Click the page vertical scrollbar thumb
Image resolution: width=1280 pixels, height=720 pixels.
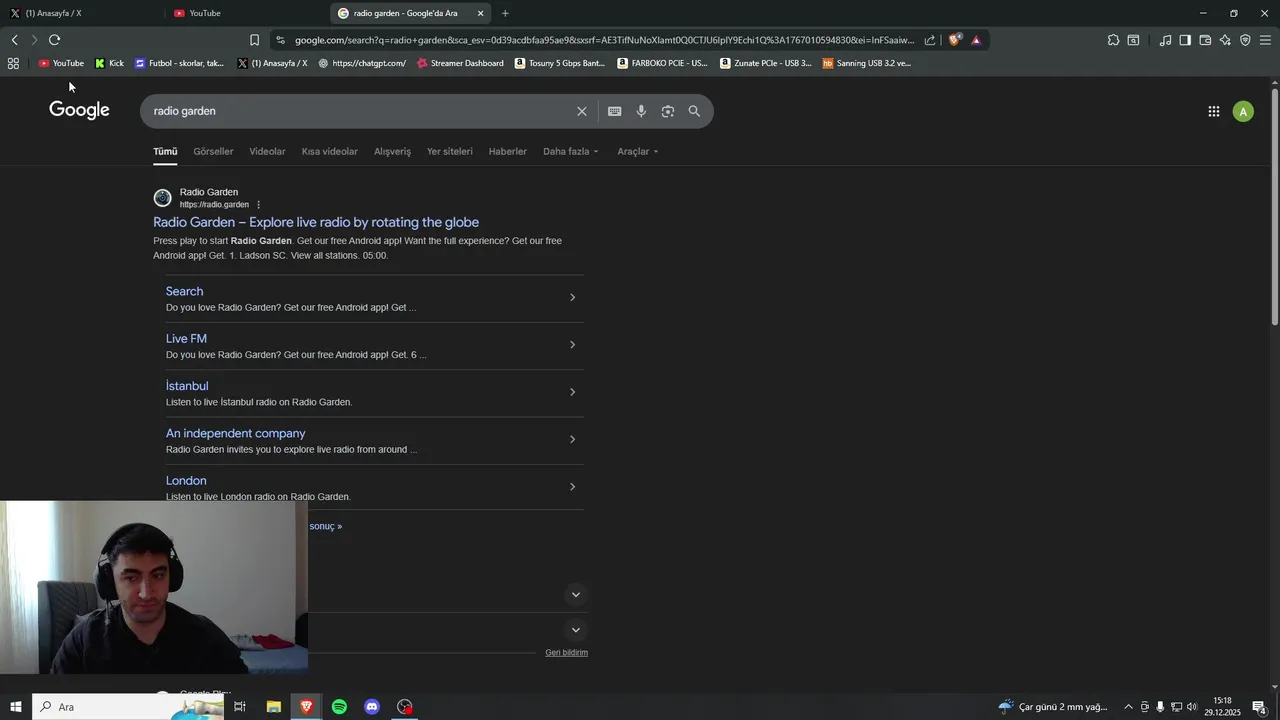pos(1274,207)
